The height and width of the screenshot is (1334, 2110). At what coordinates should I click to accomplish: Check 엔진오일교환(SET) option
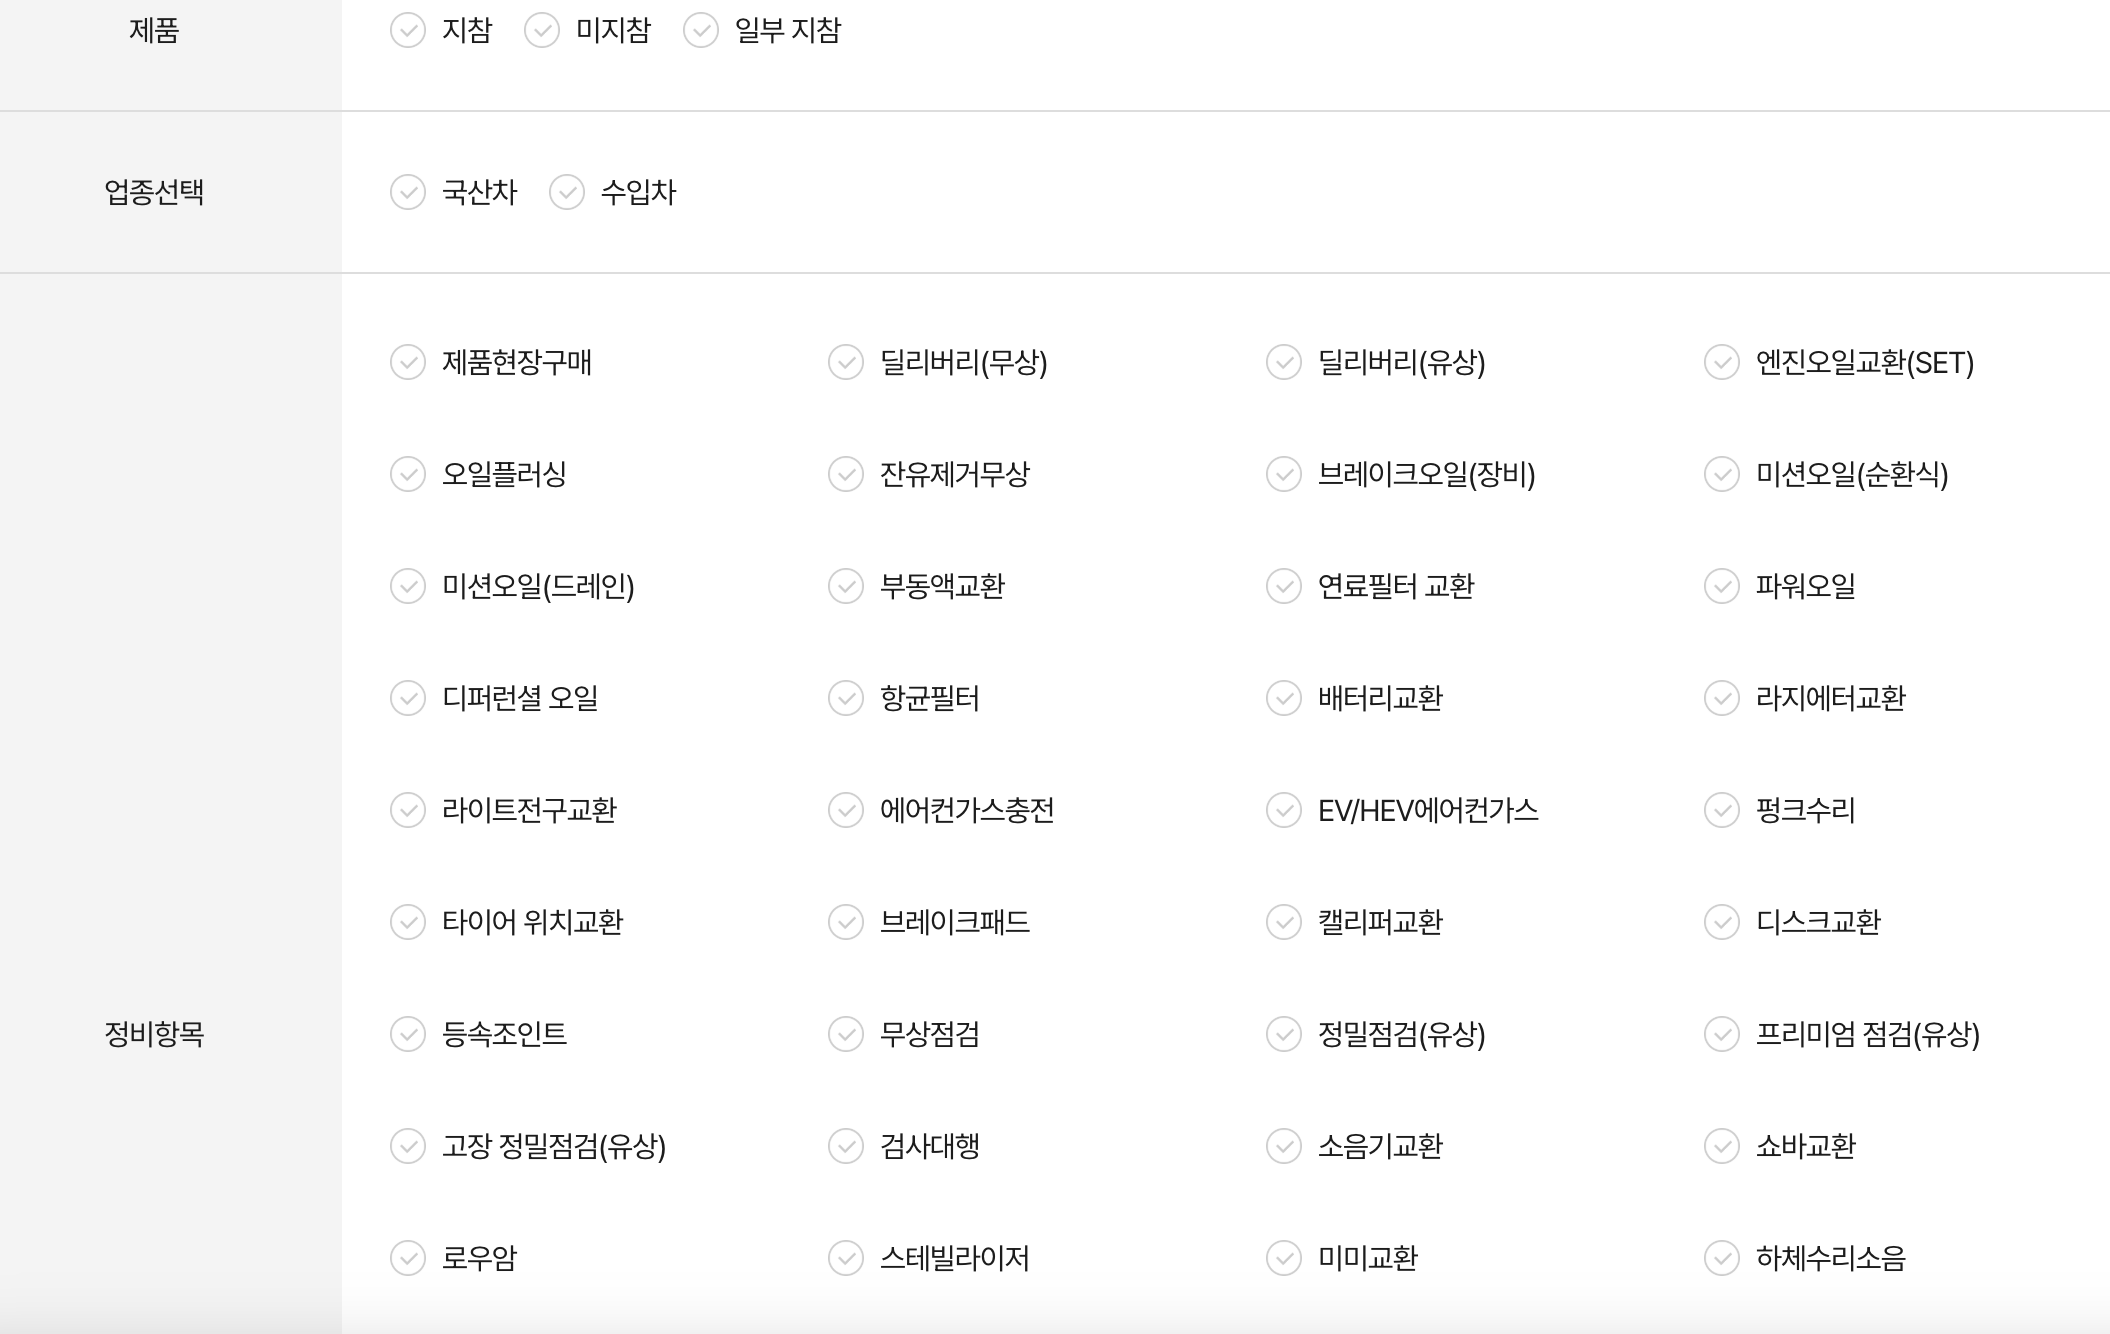pos(1721,364)
